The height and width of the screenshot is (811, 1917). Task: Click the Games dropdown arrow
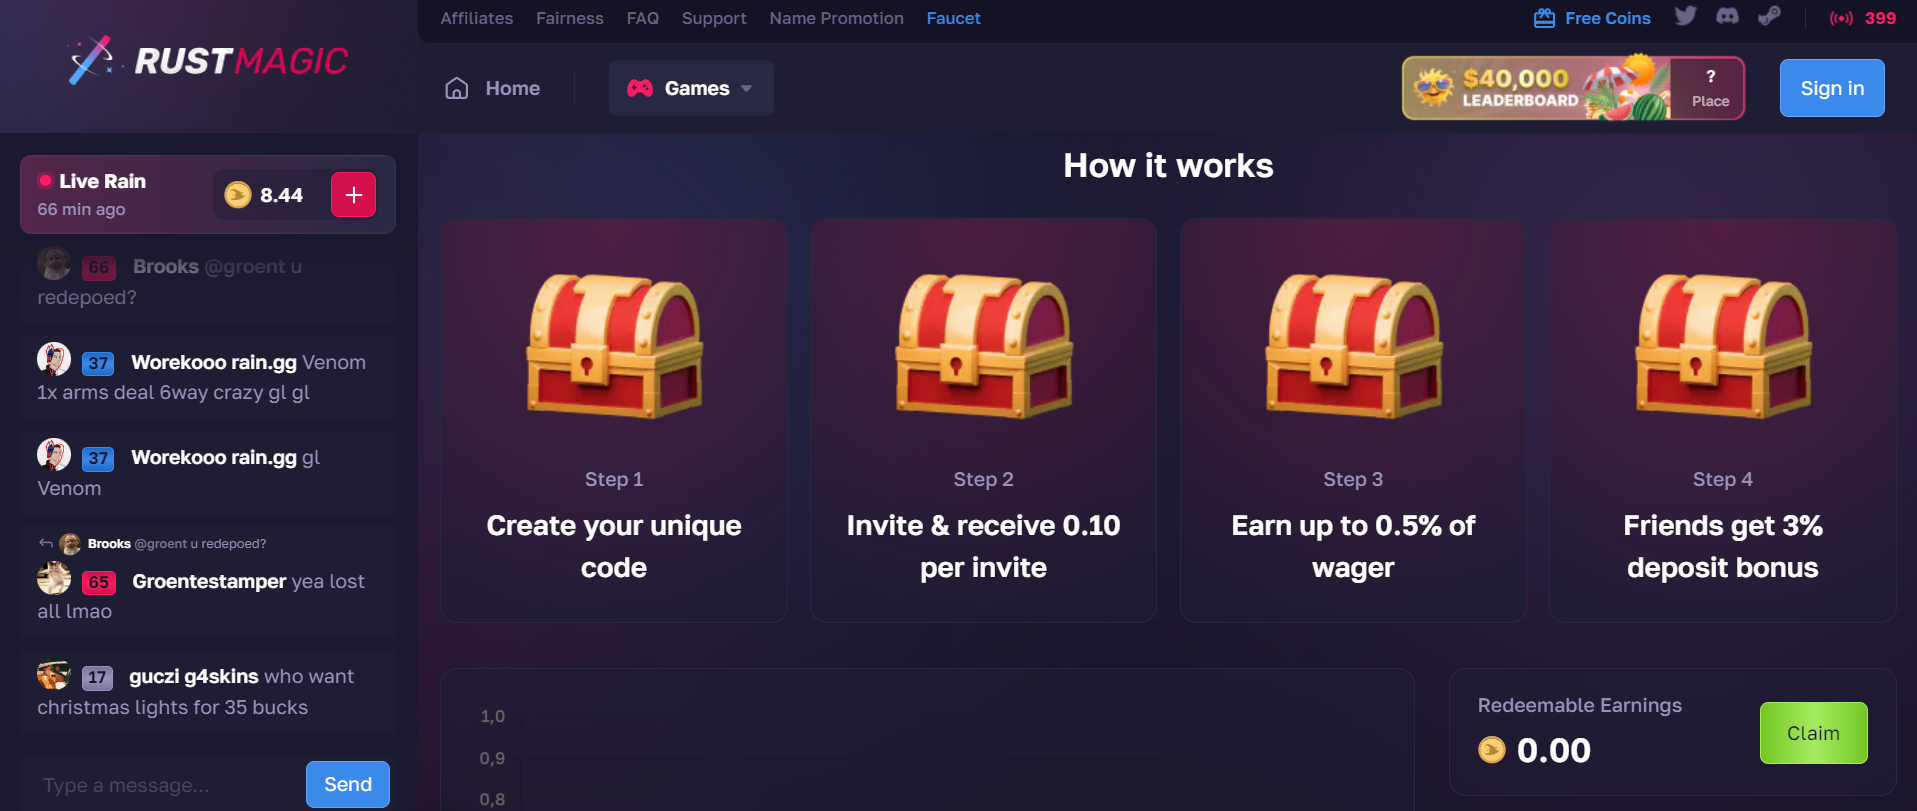click(x=747, y=89)
